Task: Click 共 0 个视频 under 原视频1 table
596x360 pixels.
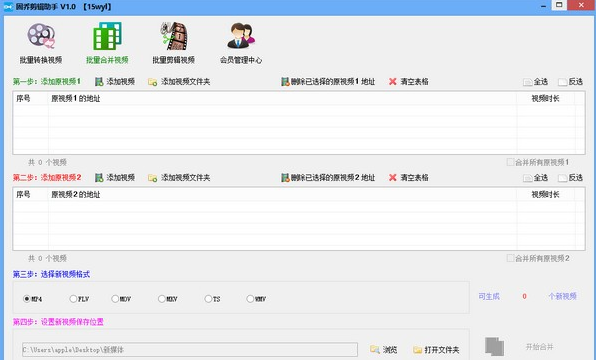Action: tap(48, 162)
